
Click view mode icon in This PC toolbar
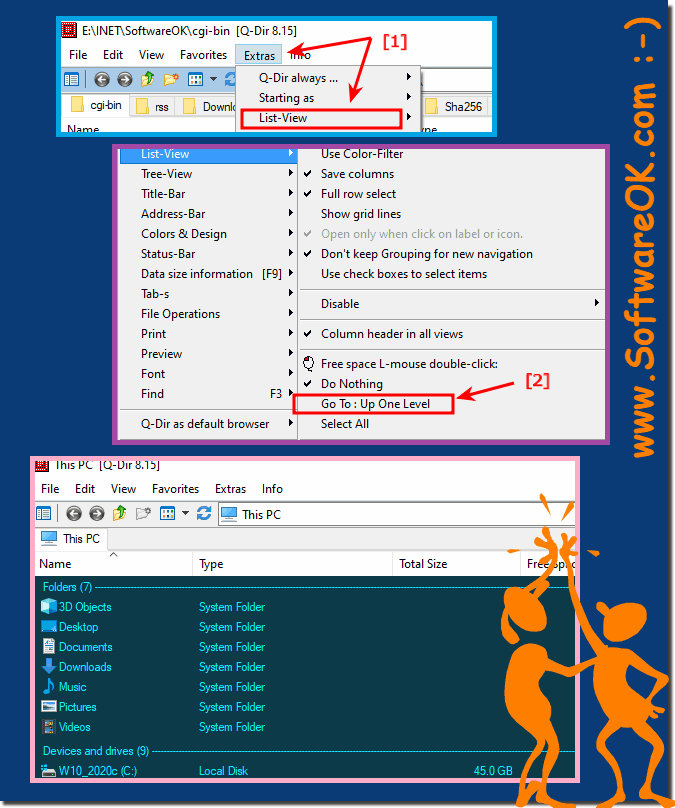(167, 513)
